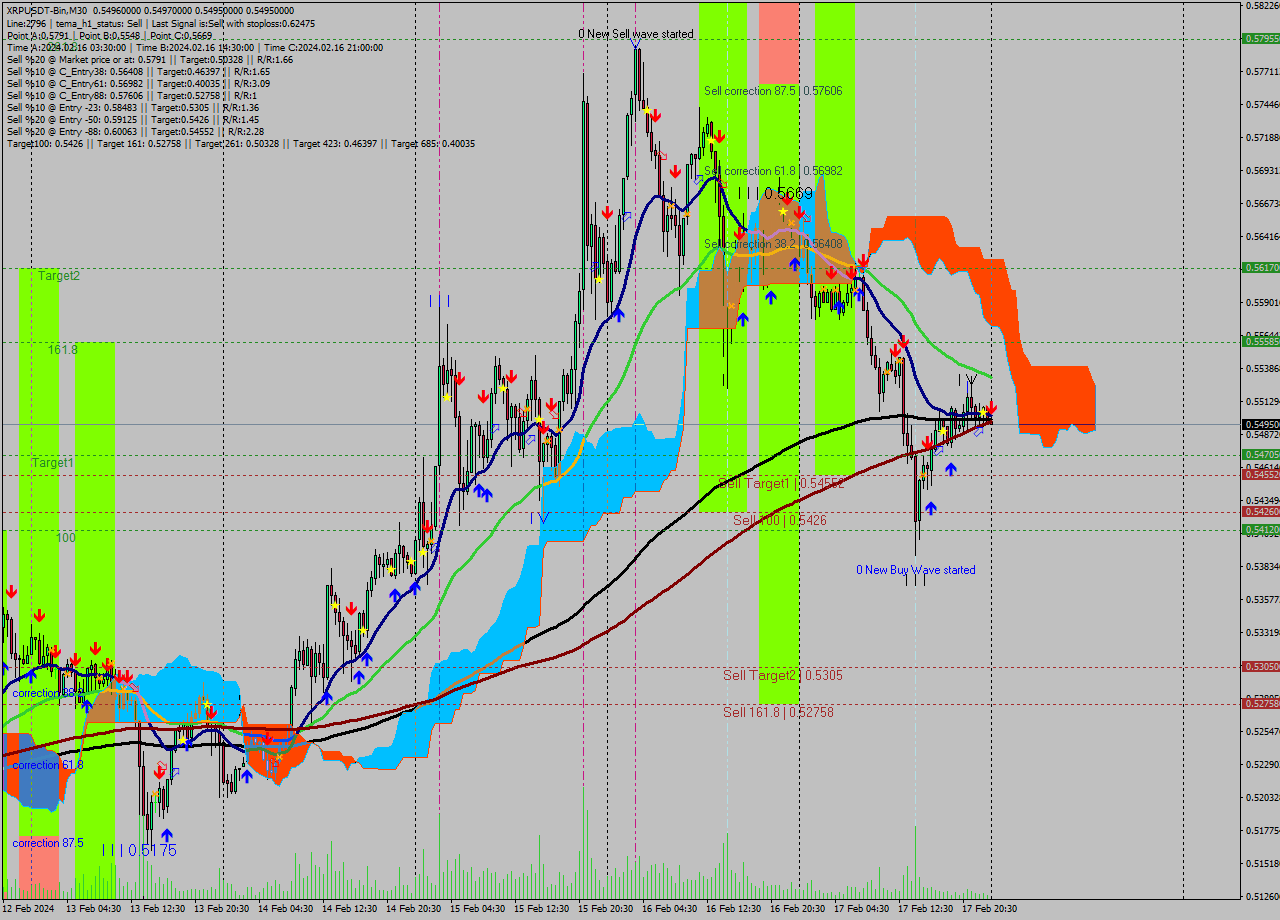Click the 'Sell %10 @ C_Entry38: 0.56408' line
The height and width of the screenshot is (920, 1280).
pyautogui.click(x=138, y=72)
